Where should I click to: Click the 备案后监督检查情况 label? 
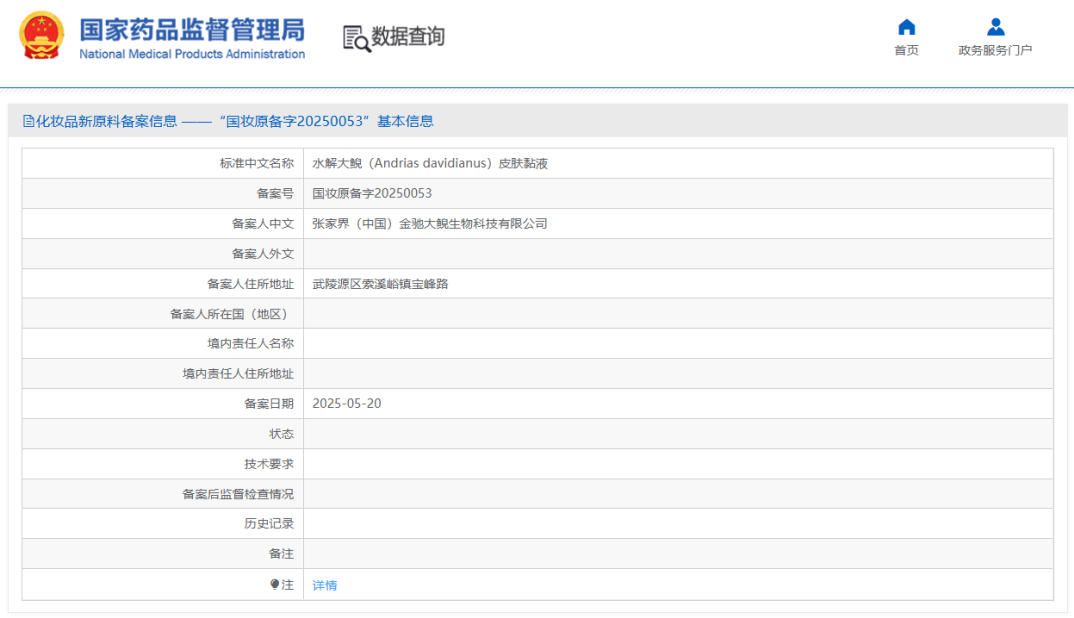pyautogui.click(x=238, y=494)
